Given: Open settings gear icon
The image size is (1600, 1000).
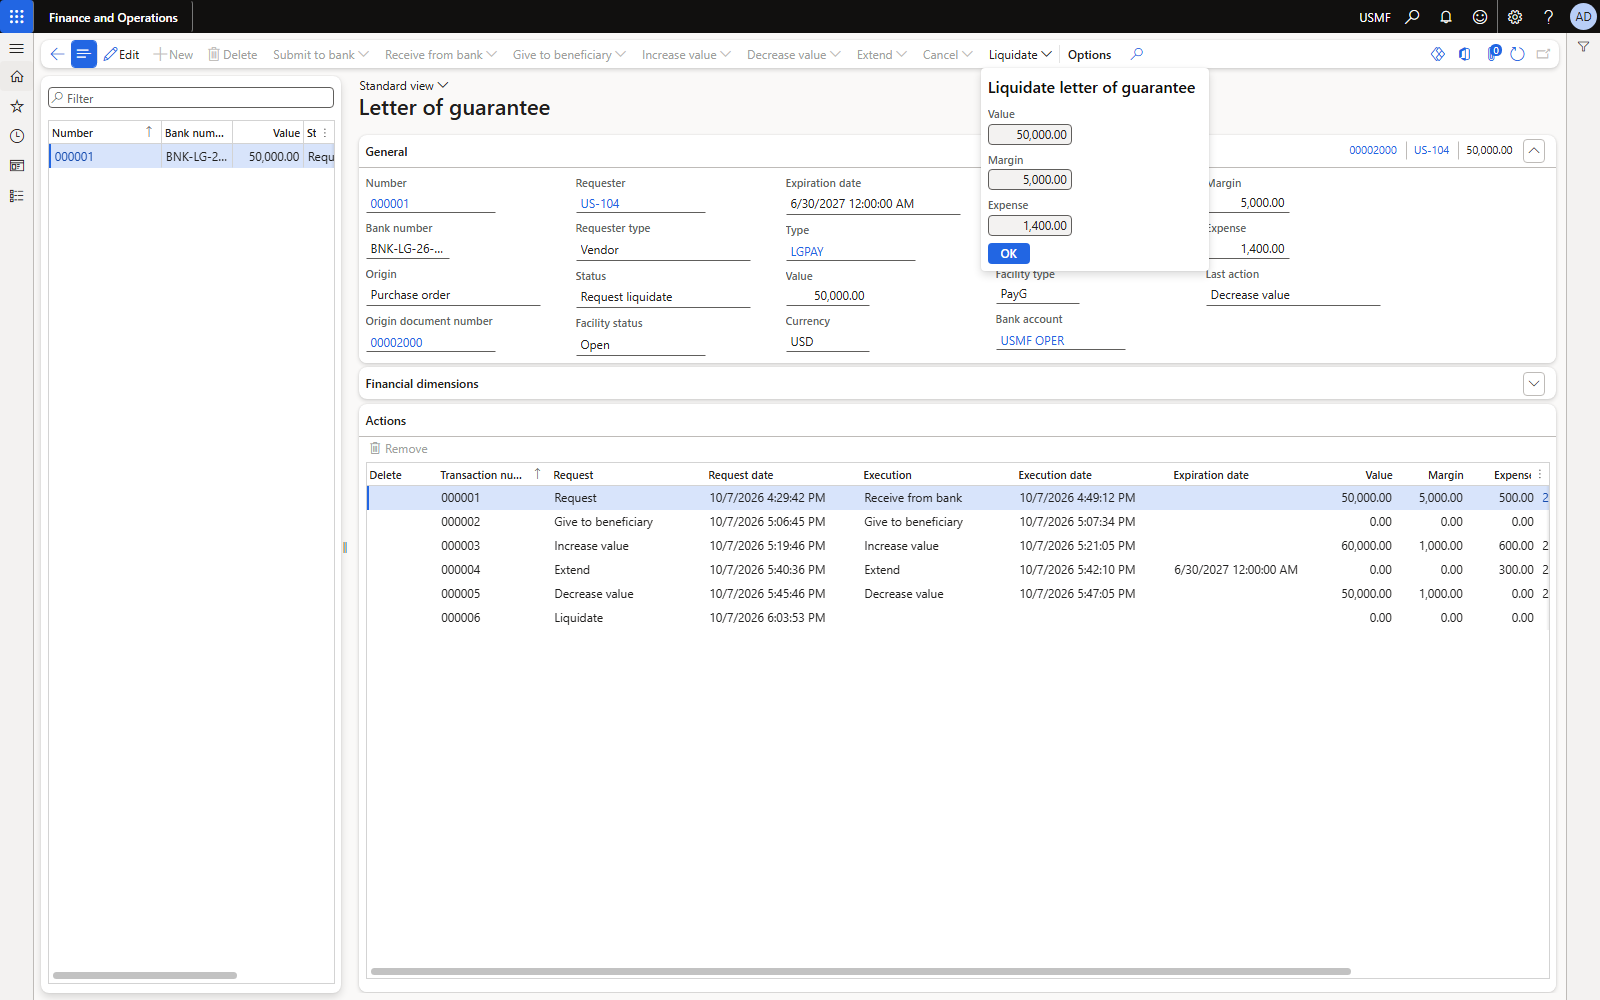Looking at the screenshot, I should pyautogui.click(x=1515, y=17).
